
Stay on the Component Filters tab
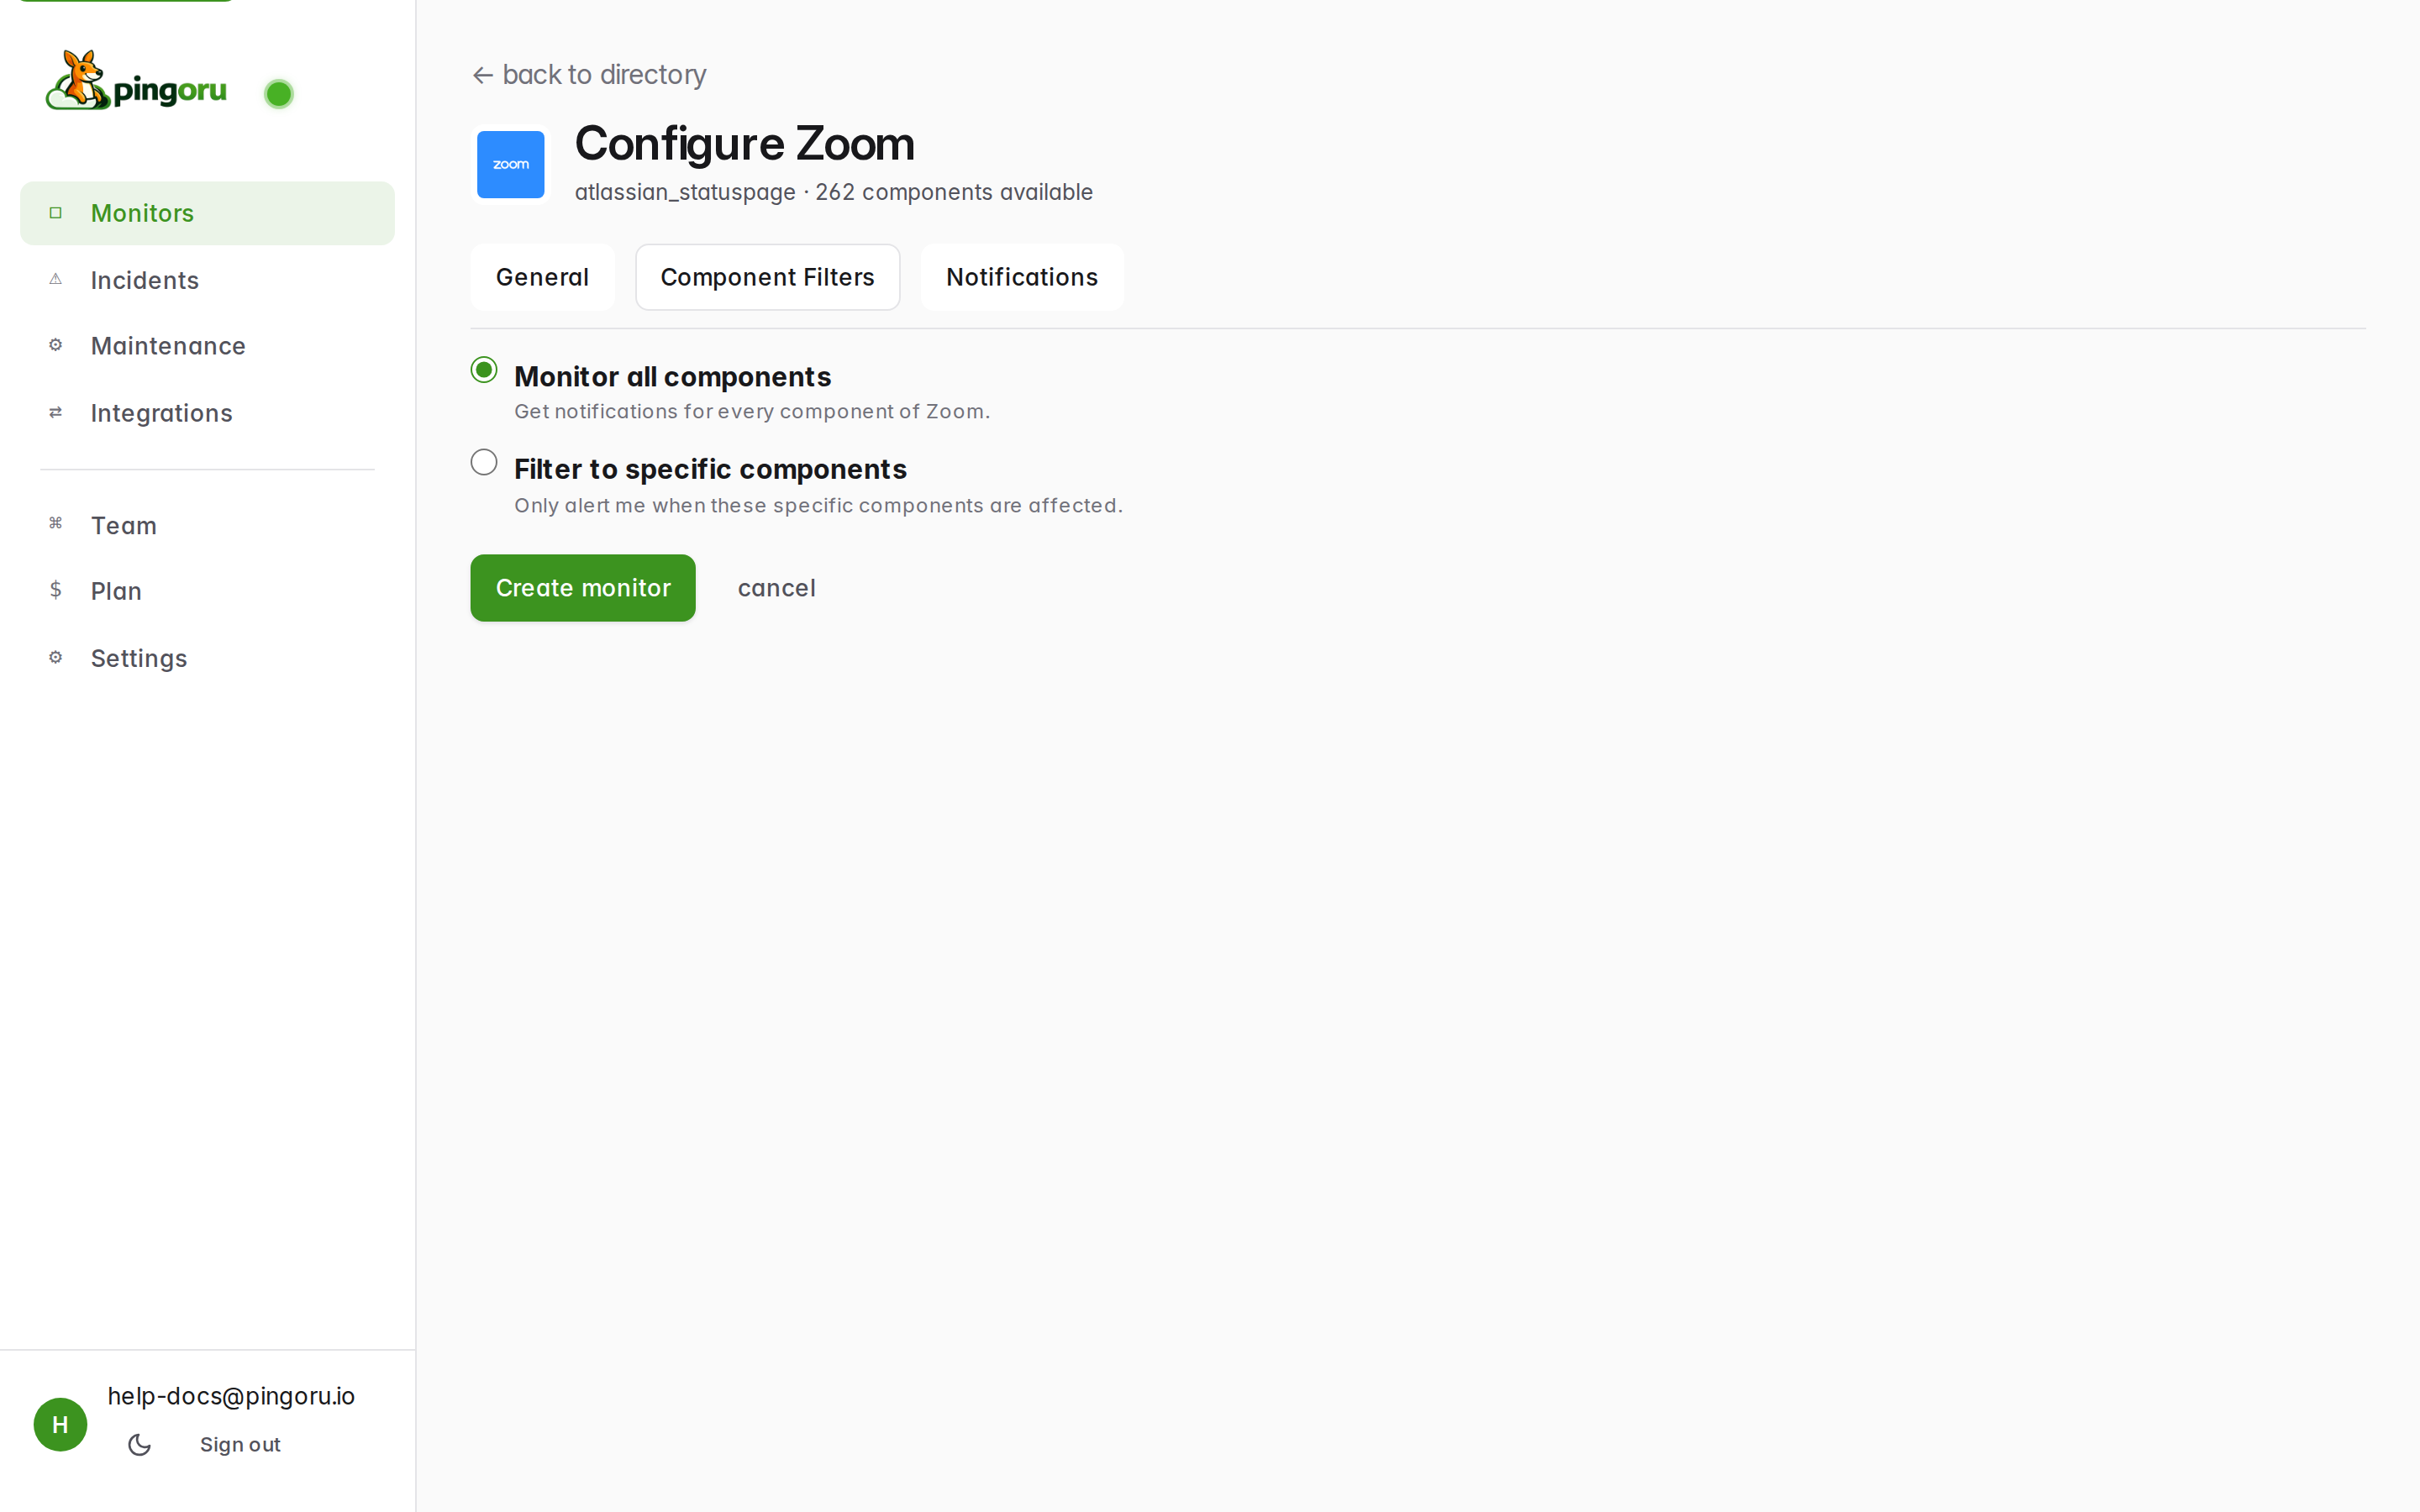tap(767, 277)
